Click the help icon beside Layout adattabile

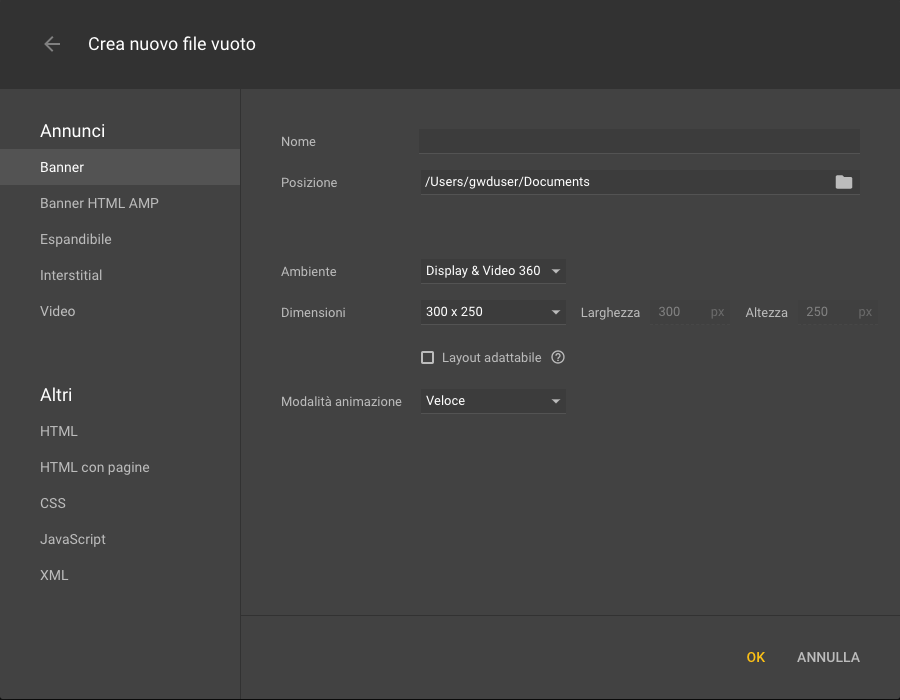(x=558, y=357)
